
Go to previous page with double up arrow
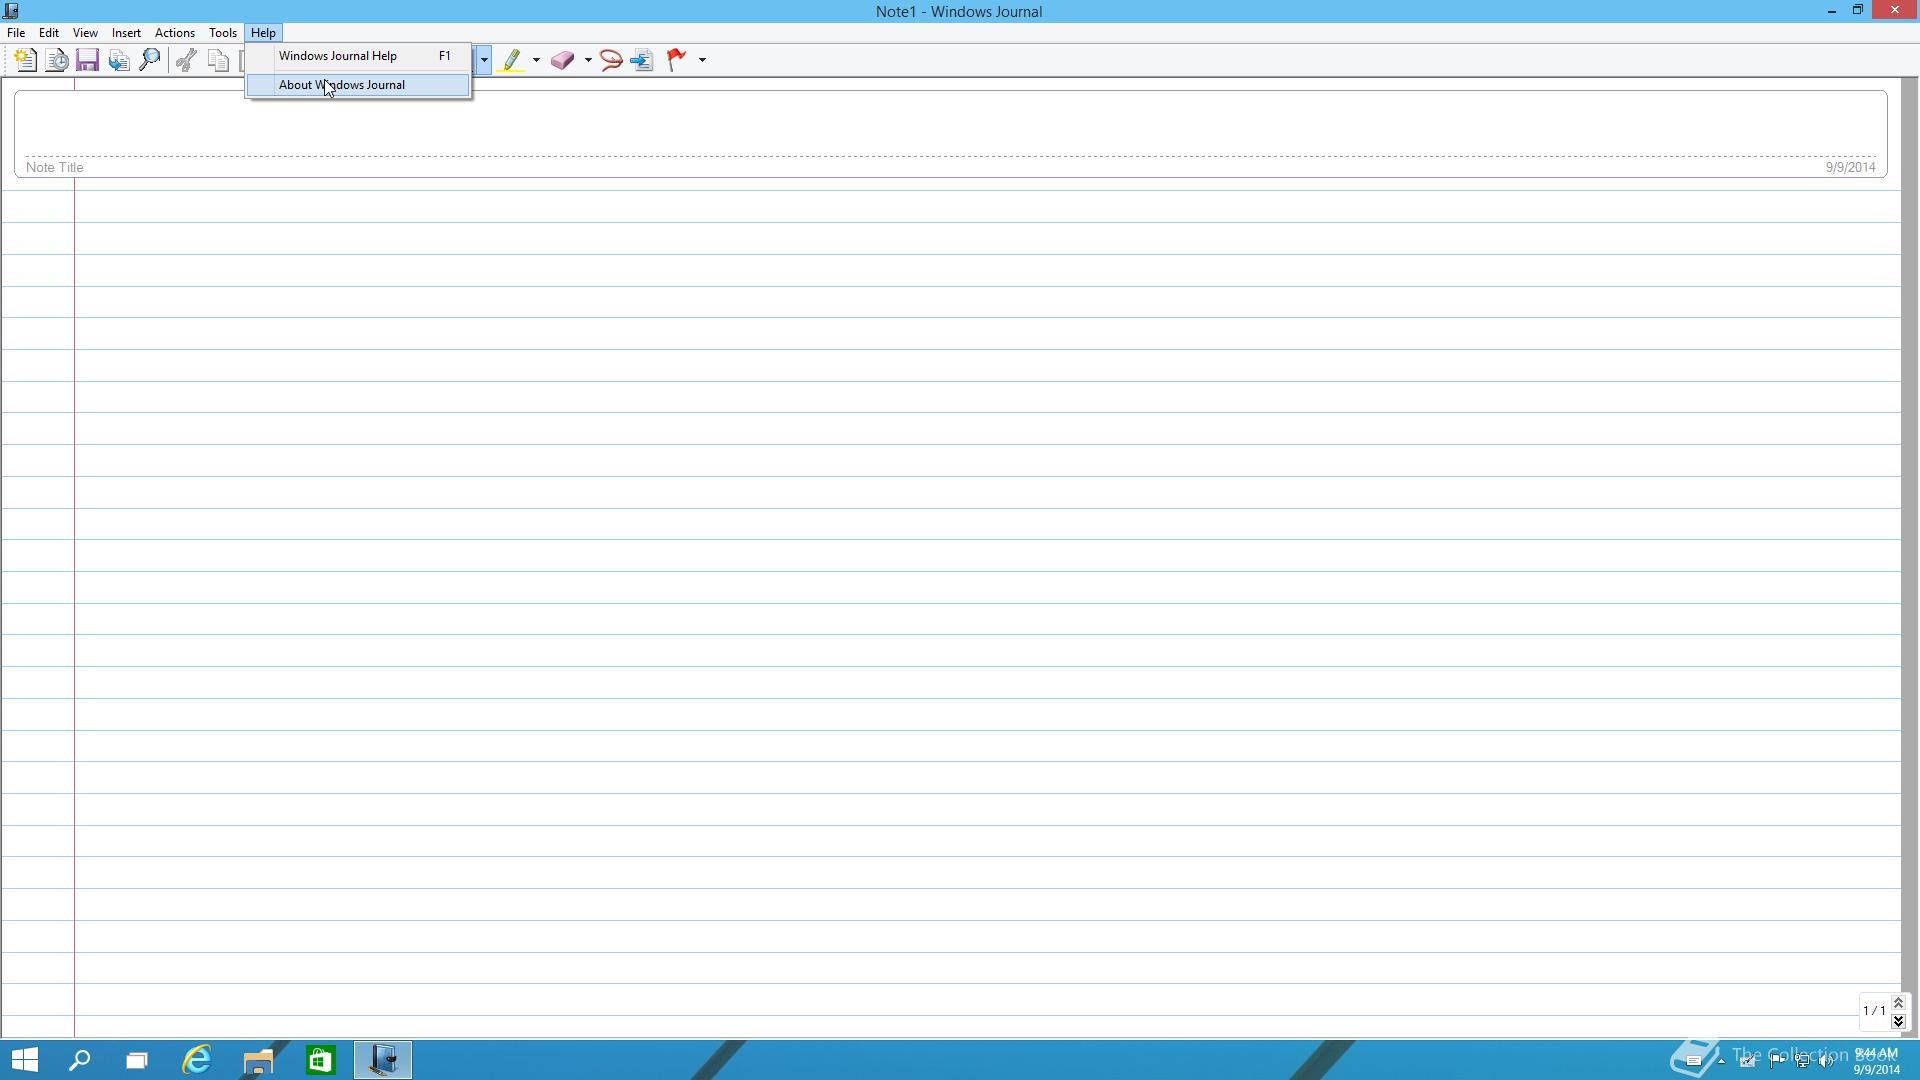coord(1898,1003)
